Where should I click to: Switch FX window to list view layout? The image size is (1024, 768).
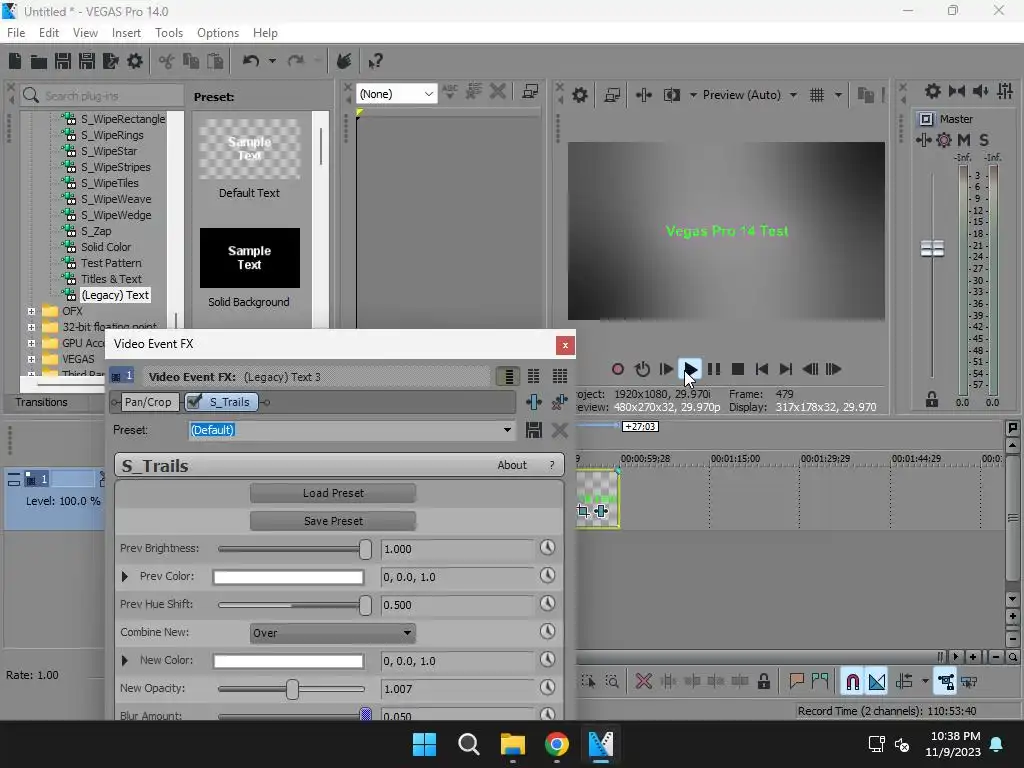(x=507, y=377)
